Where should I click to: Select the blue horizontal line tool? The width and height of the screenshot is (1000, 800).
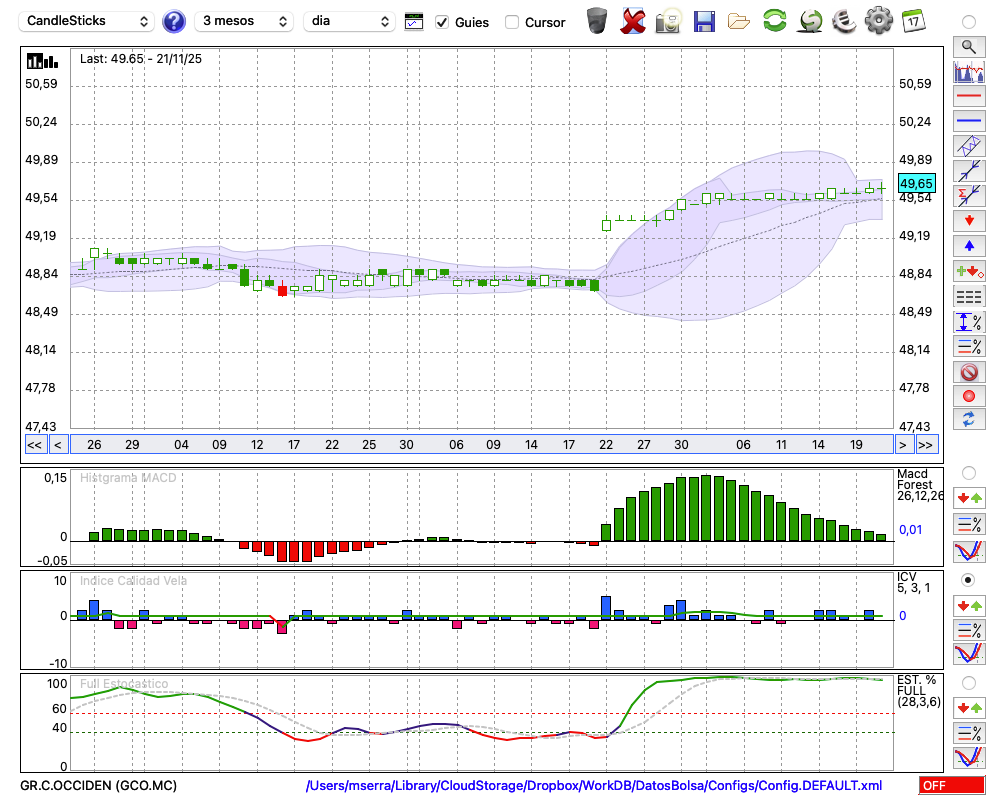[968, 121]
